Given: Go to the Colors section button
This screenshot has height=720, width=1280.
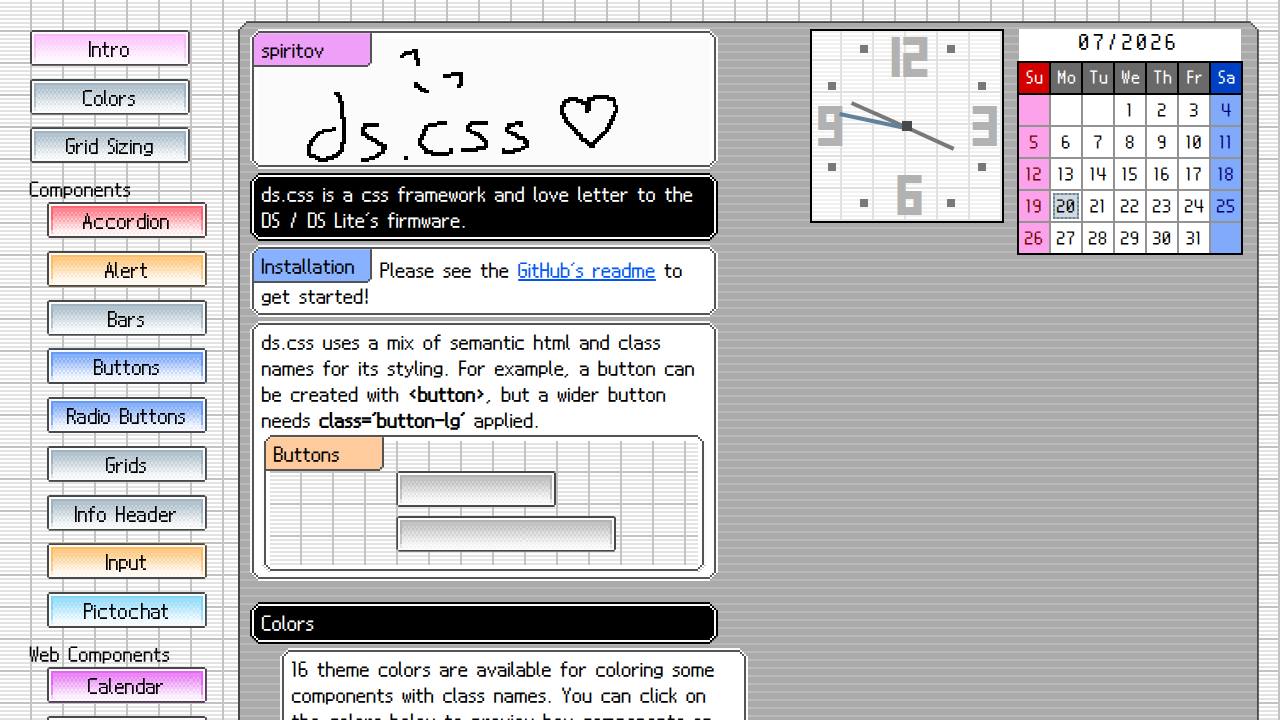Looking at the screenshot, I should tap(110, 98).
